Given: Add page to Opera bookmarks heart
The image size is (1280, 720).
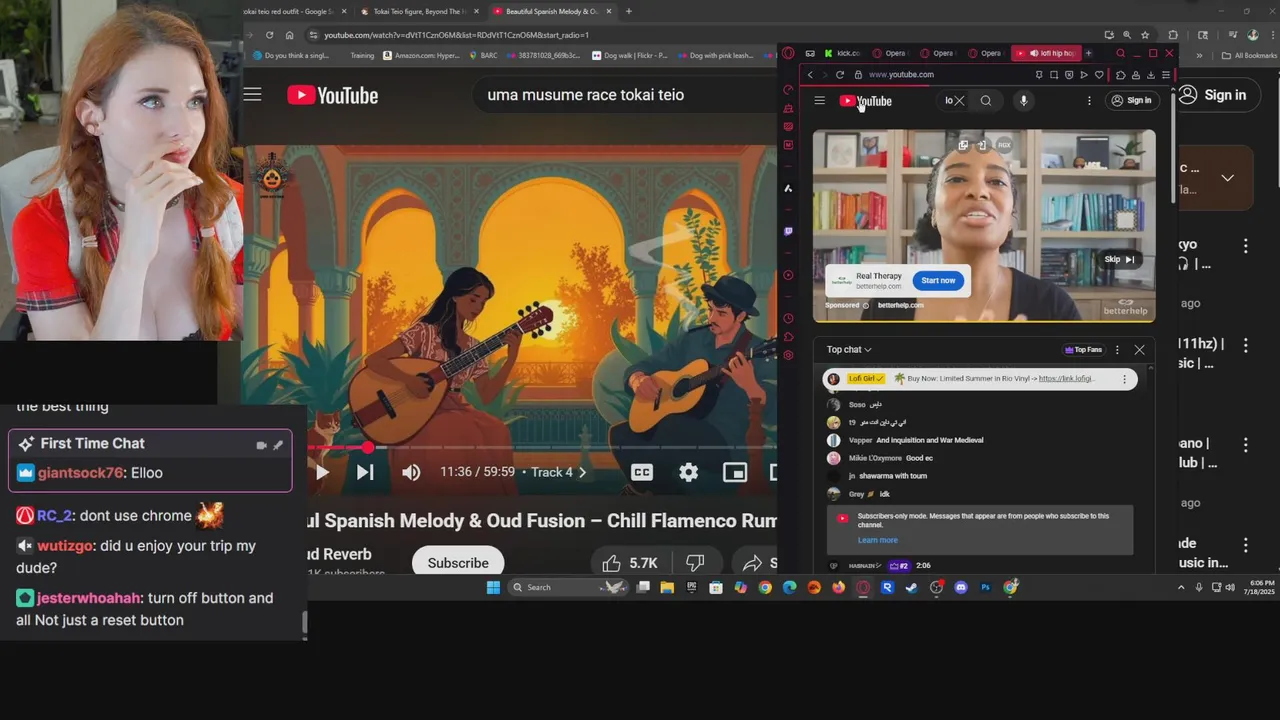Looking at the screenshot, I should [1099, 75].
